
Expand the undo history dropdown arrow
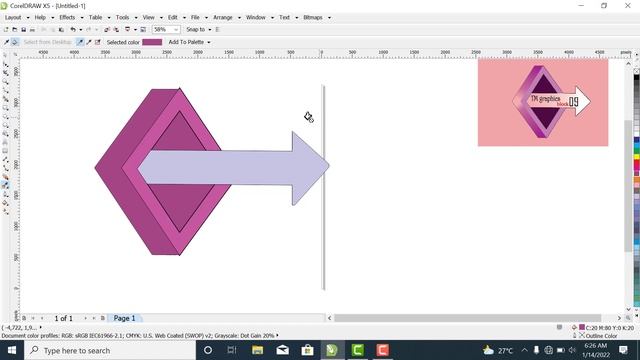tap(80, 29)
